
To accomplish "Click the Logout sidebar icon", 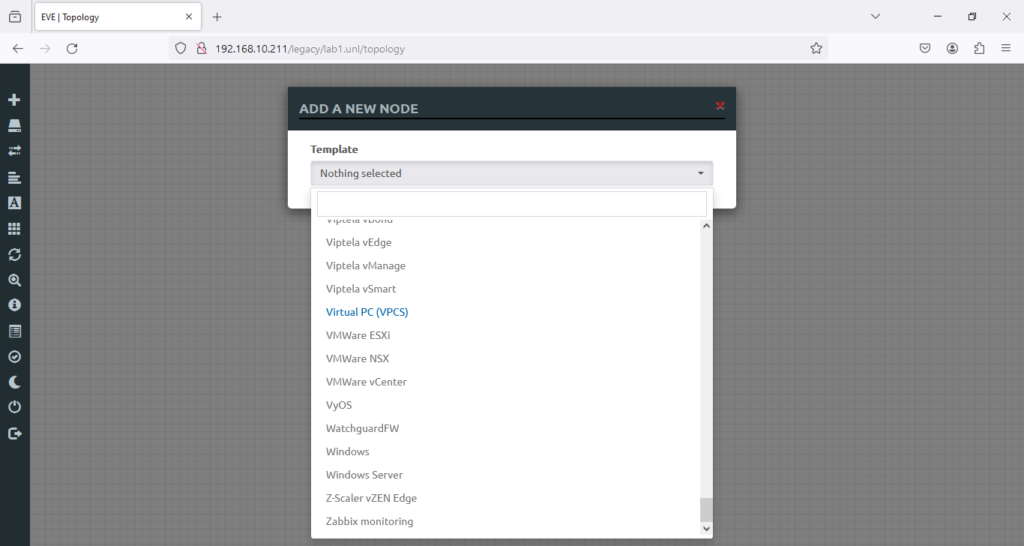I will click(x=14, y=434).
